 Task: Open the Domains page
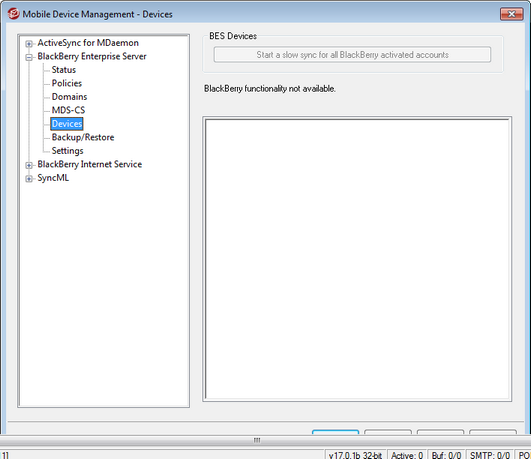coord(69,97)
